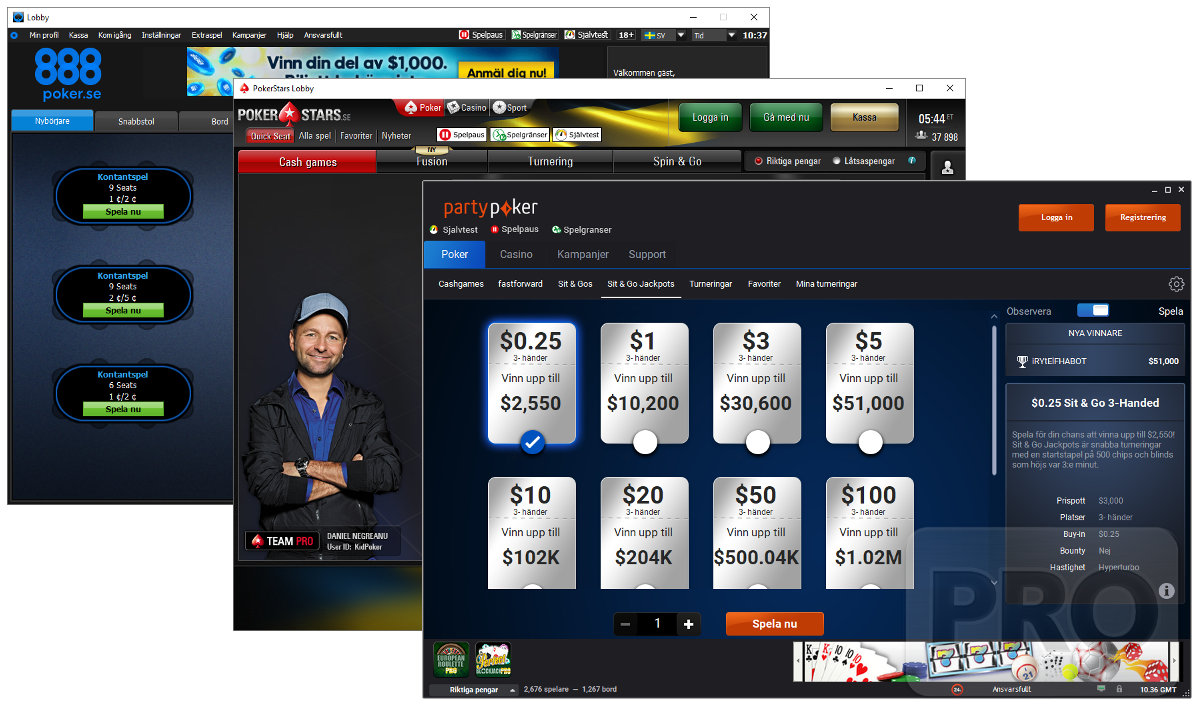Click the orange Spela nu button in partypoker
The height and width of the screenshot is (704, 1200).
(775, 624)
